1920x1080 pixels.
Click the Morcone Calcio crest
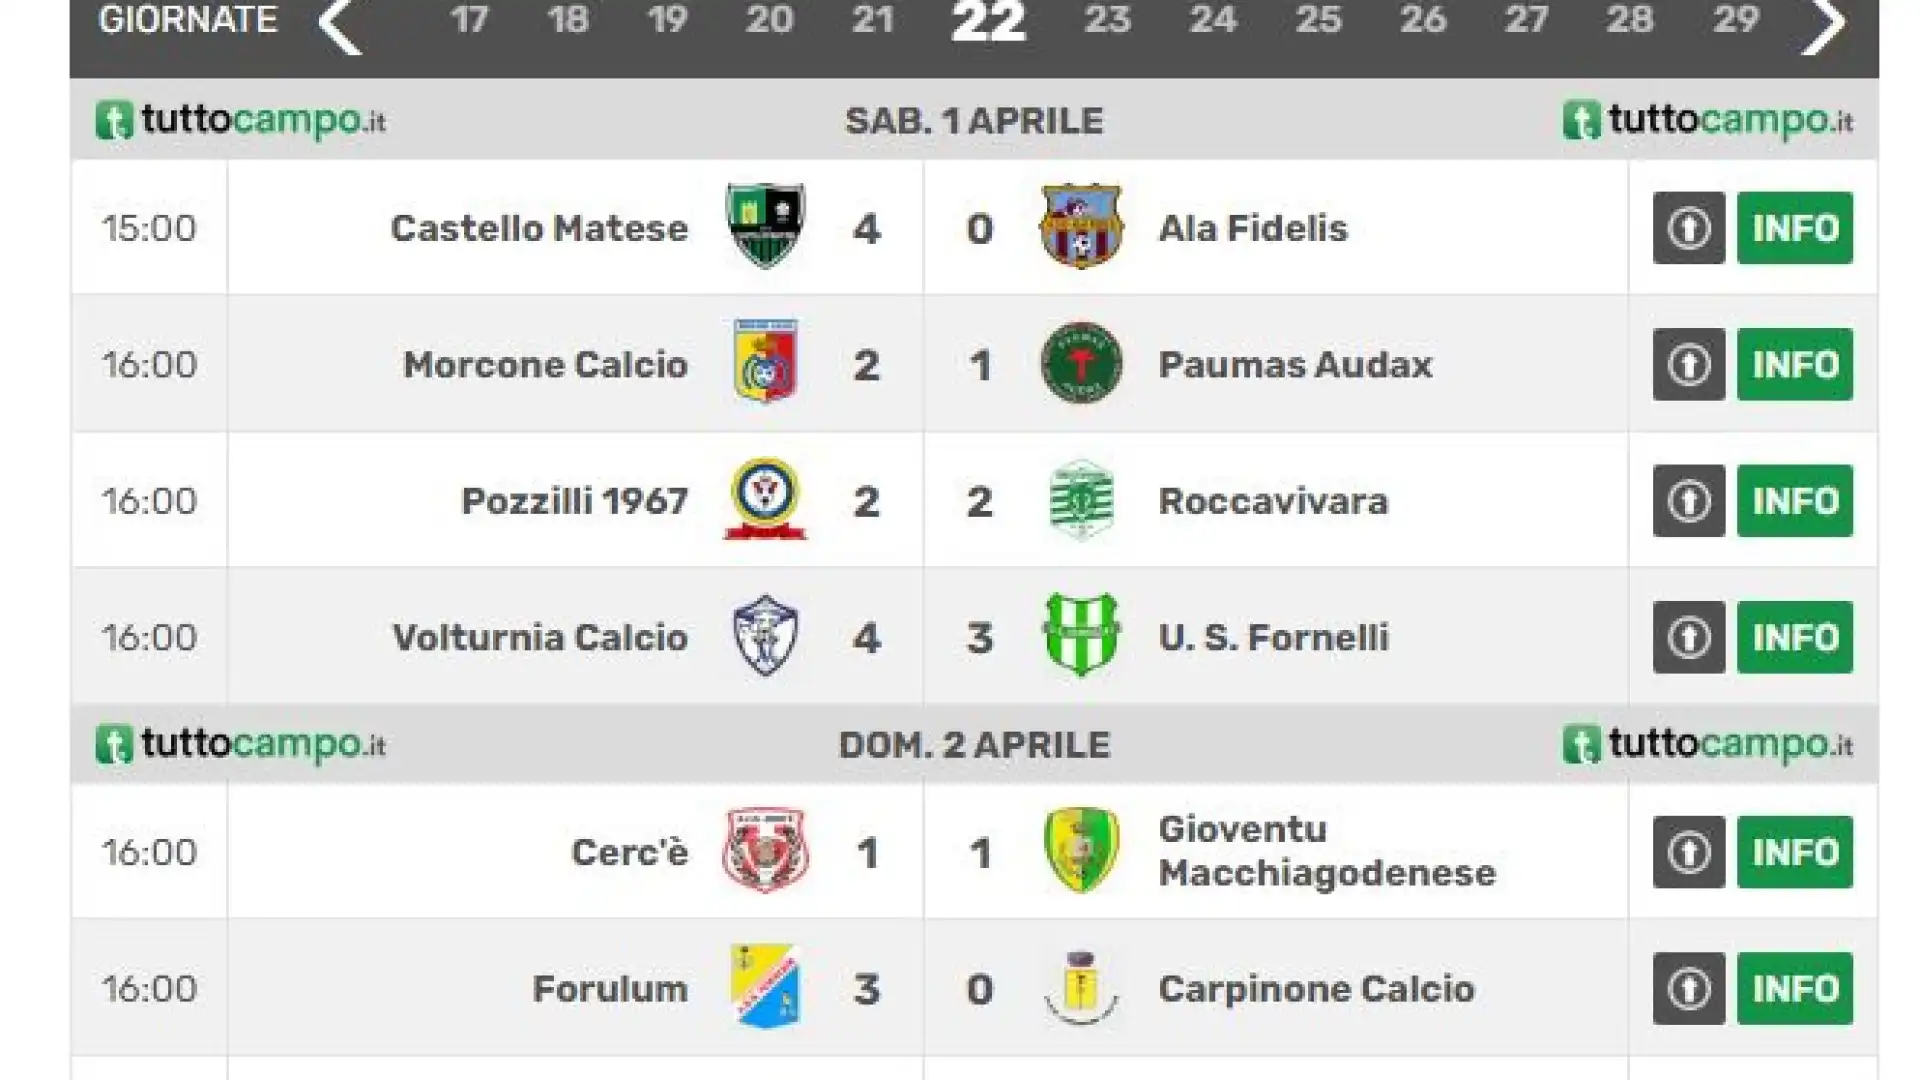click(765, 363)
